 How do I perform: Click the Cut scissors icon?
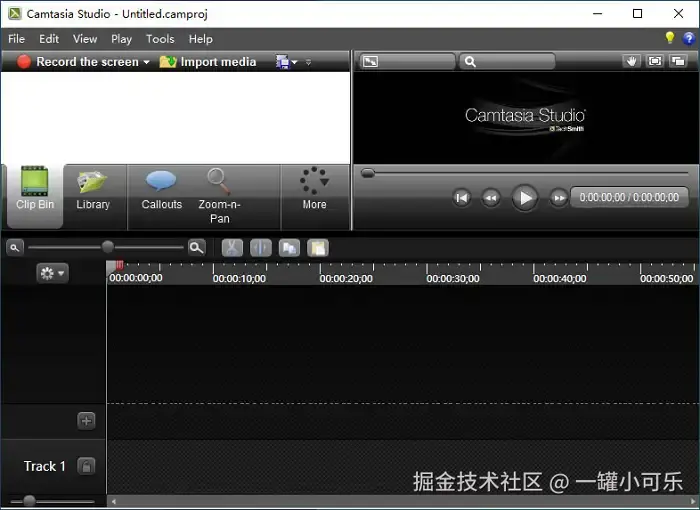click(232, 248)
